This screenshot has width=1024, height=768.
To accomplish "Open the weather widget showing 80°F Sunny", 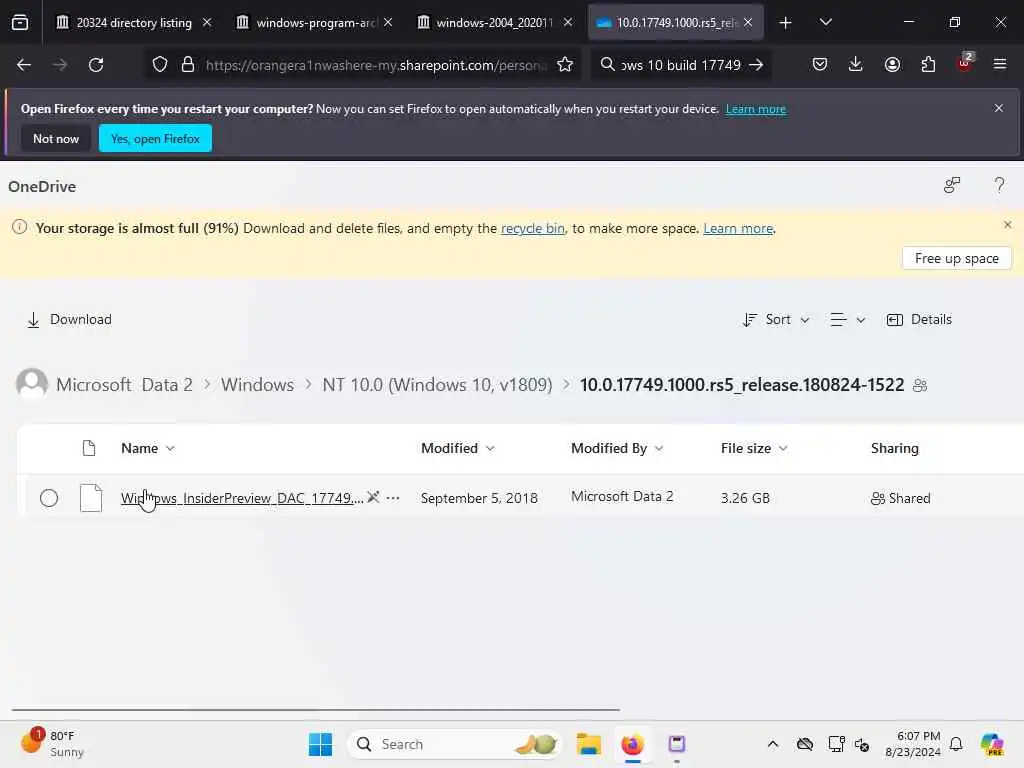I will (52, 744).
